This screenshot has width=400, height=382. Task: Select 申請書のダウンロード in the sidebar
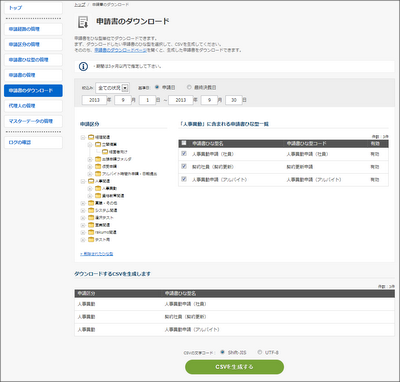pyautogui.click(x=33, y=90)
